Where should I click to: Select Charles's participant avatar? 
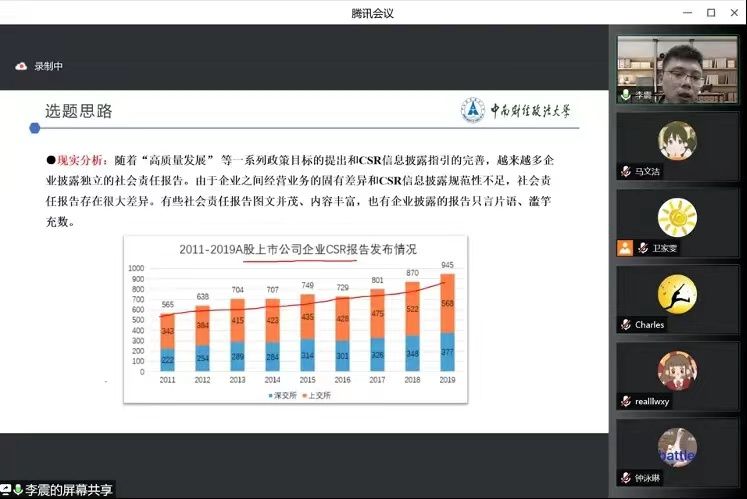677,294
